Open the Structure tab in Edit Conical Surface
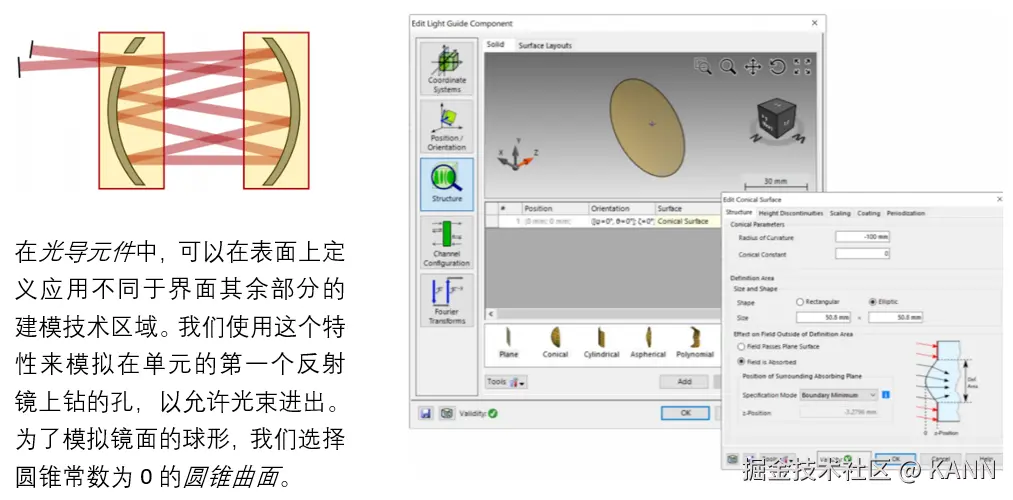The image size is (1013, 500). coord(738,213)
